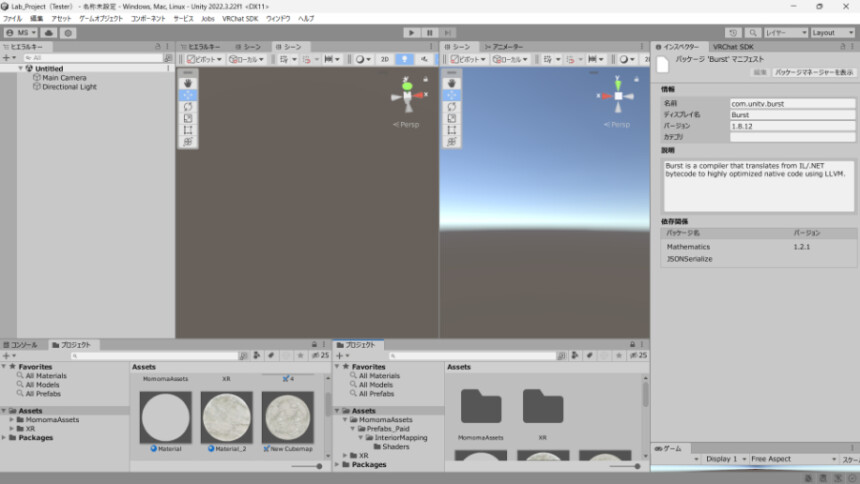
Task: Open settings gear in top toolbar
Action: (x=68, y=33)
